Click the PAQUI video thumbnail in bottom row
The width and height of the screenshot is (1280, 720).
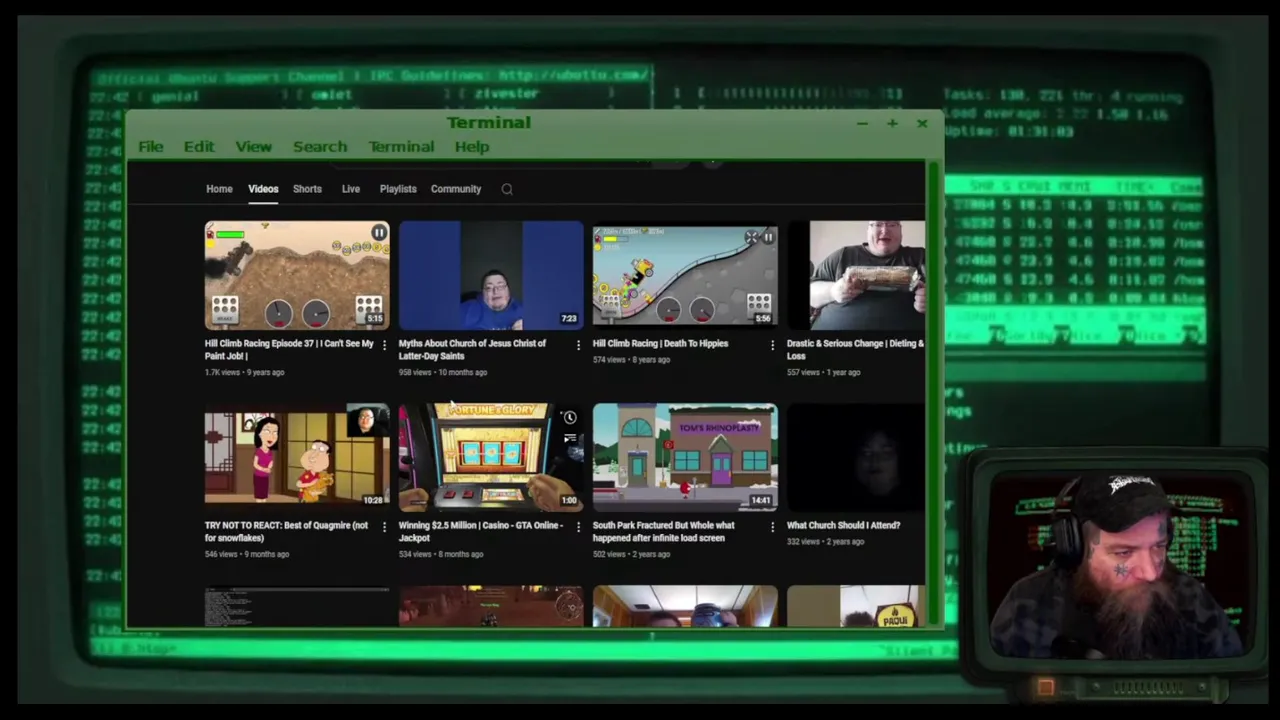tap(857, 606)
